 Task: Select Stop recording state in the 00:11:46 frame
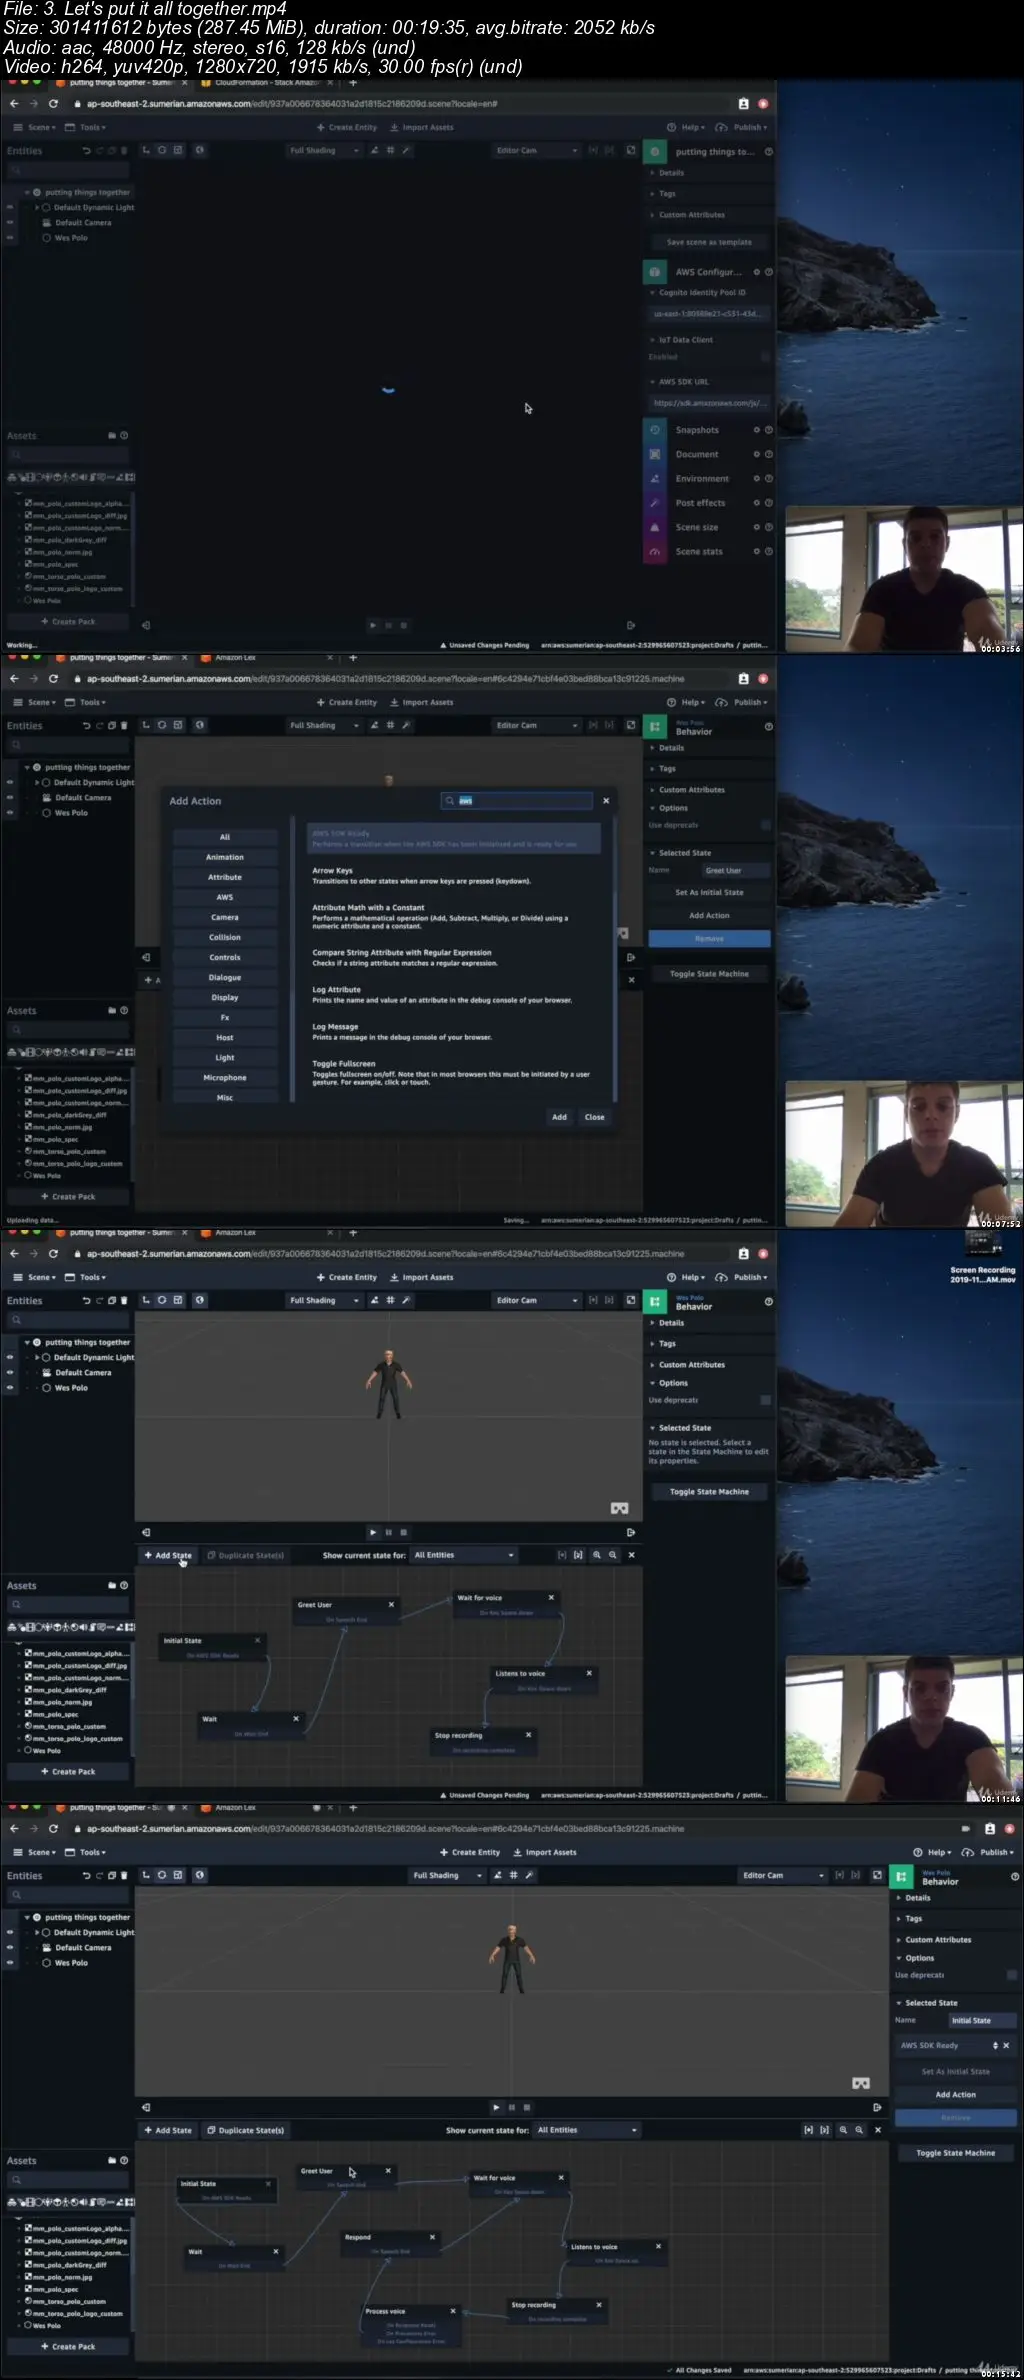pos(484,1742)
